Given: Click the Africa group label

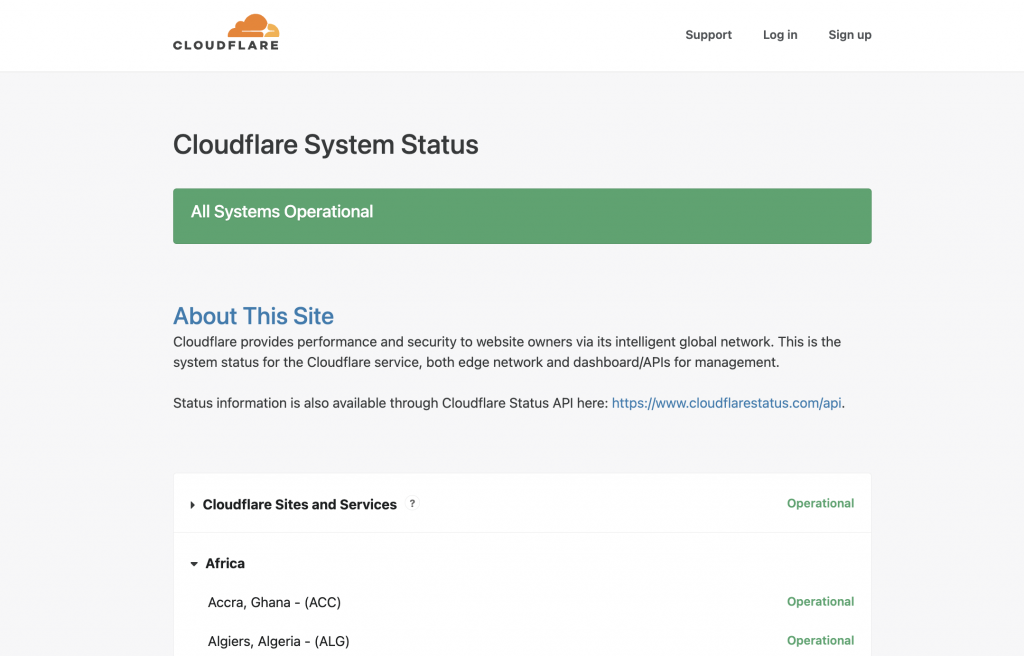Looking at the screenshot, I should (225, 563).
